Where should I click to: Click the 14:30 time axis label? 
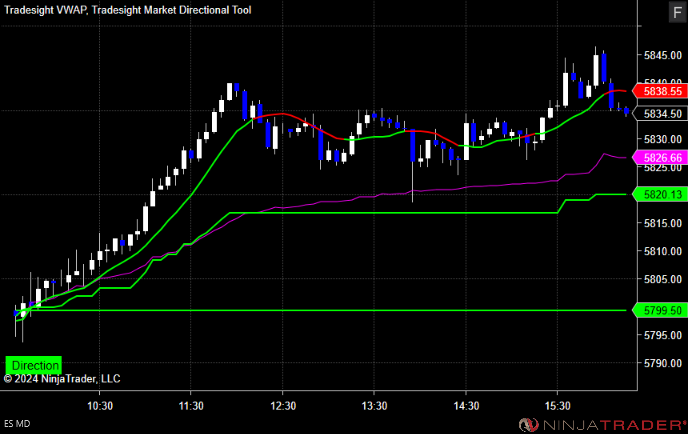pyautogui.click(x=466, y=406)
